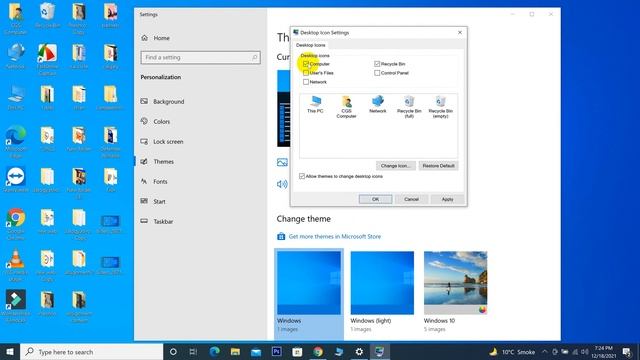Select the Windows 10 theme thumbnail
Image resolution: width=640 pixels, height=360 pixels.
[456, 283]
